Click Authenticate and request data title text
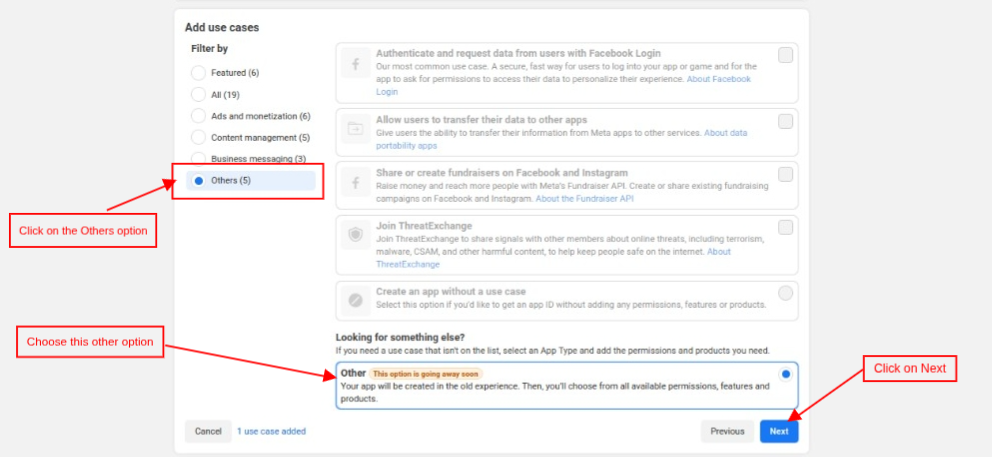993x457 pixels. pos(518,53)
